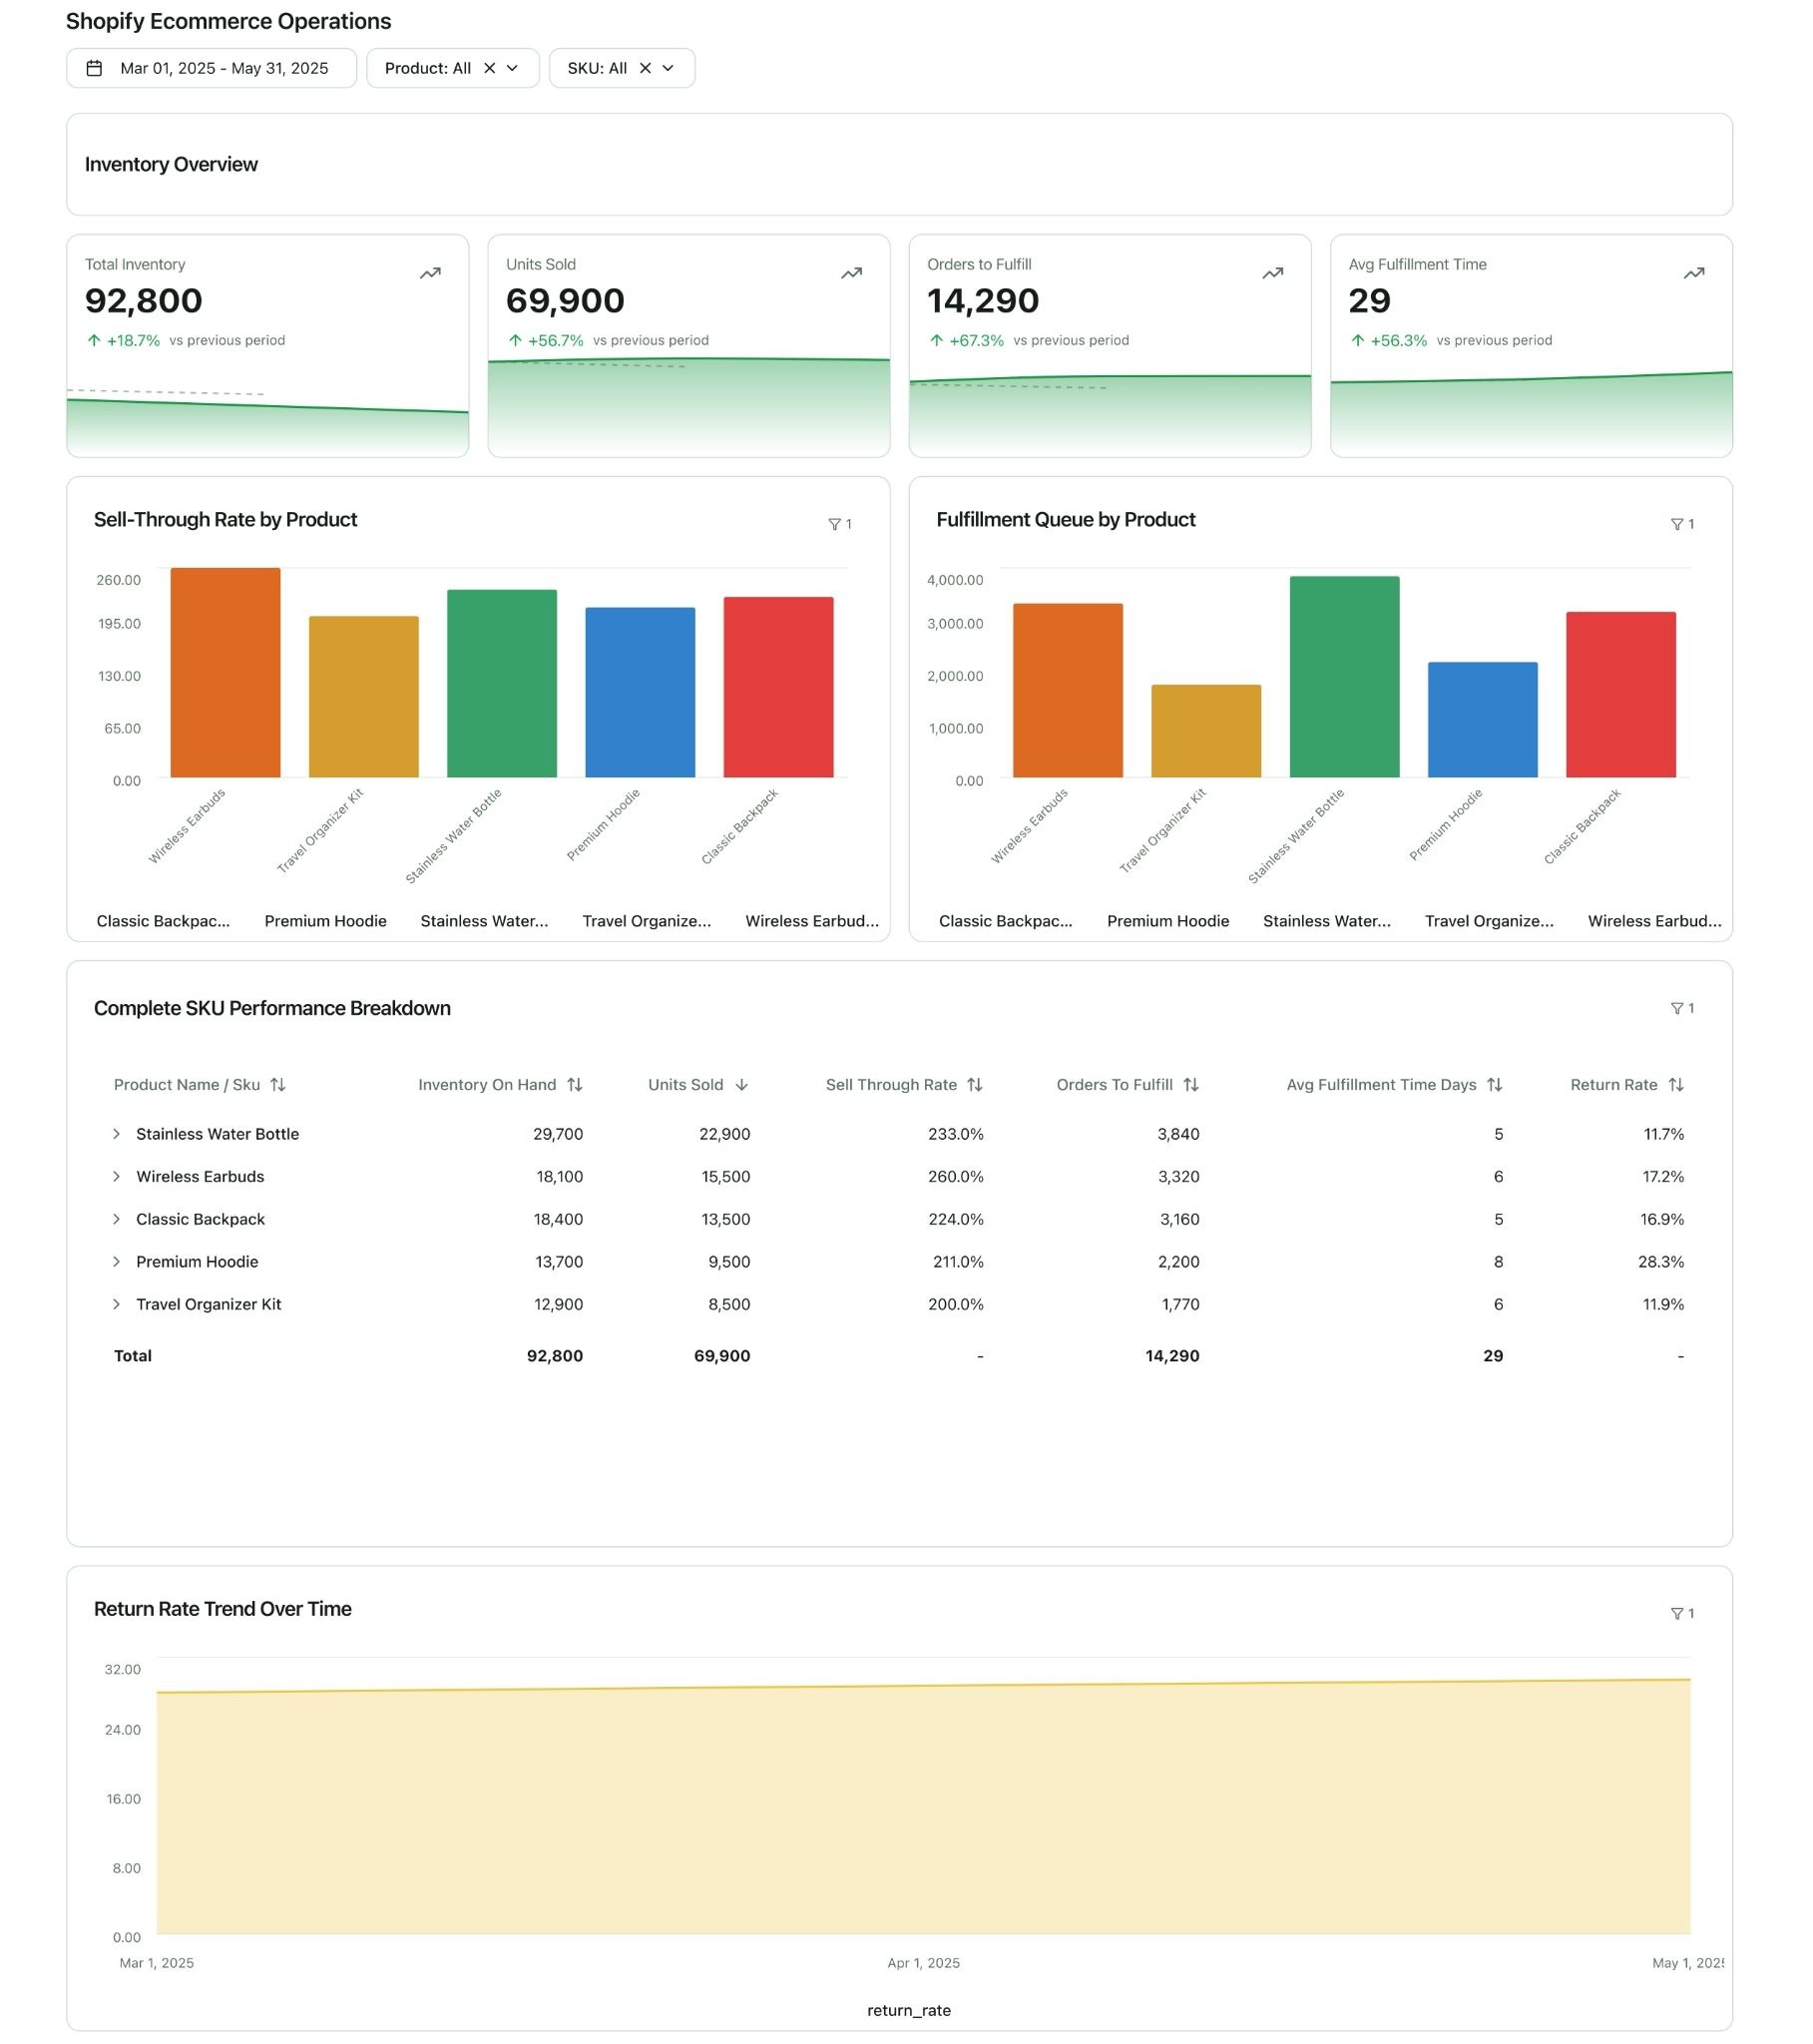Open filter icon on Sell-Through Rate chart

point(838,524)
